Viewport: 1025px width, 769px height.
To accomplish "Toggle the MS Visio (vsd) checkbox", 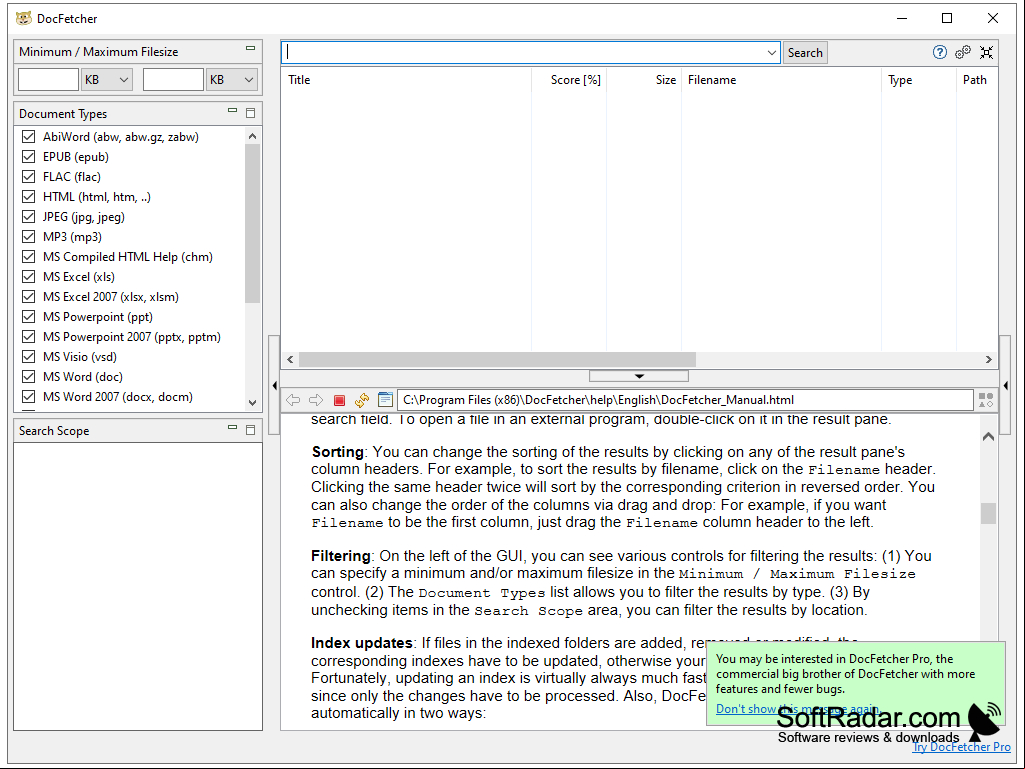I will click(28, 356).
